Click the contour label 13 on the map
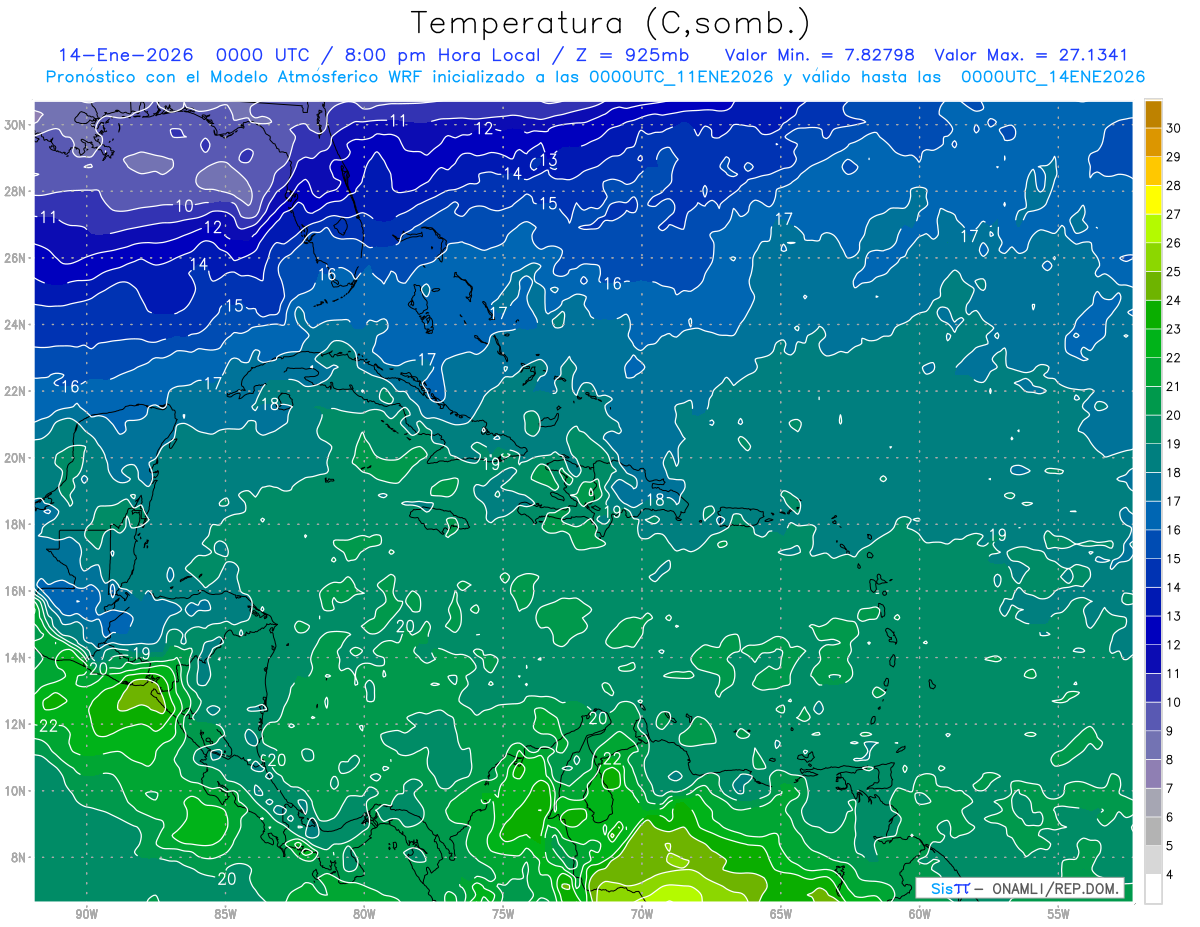 [x=548, y=161]
